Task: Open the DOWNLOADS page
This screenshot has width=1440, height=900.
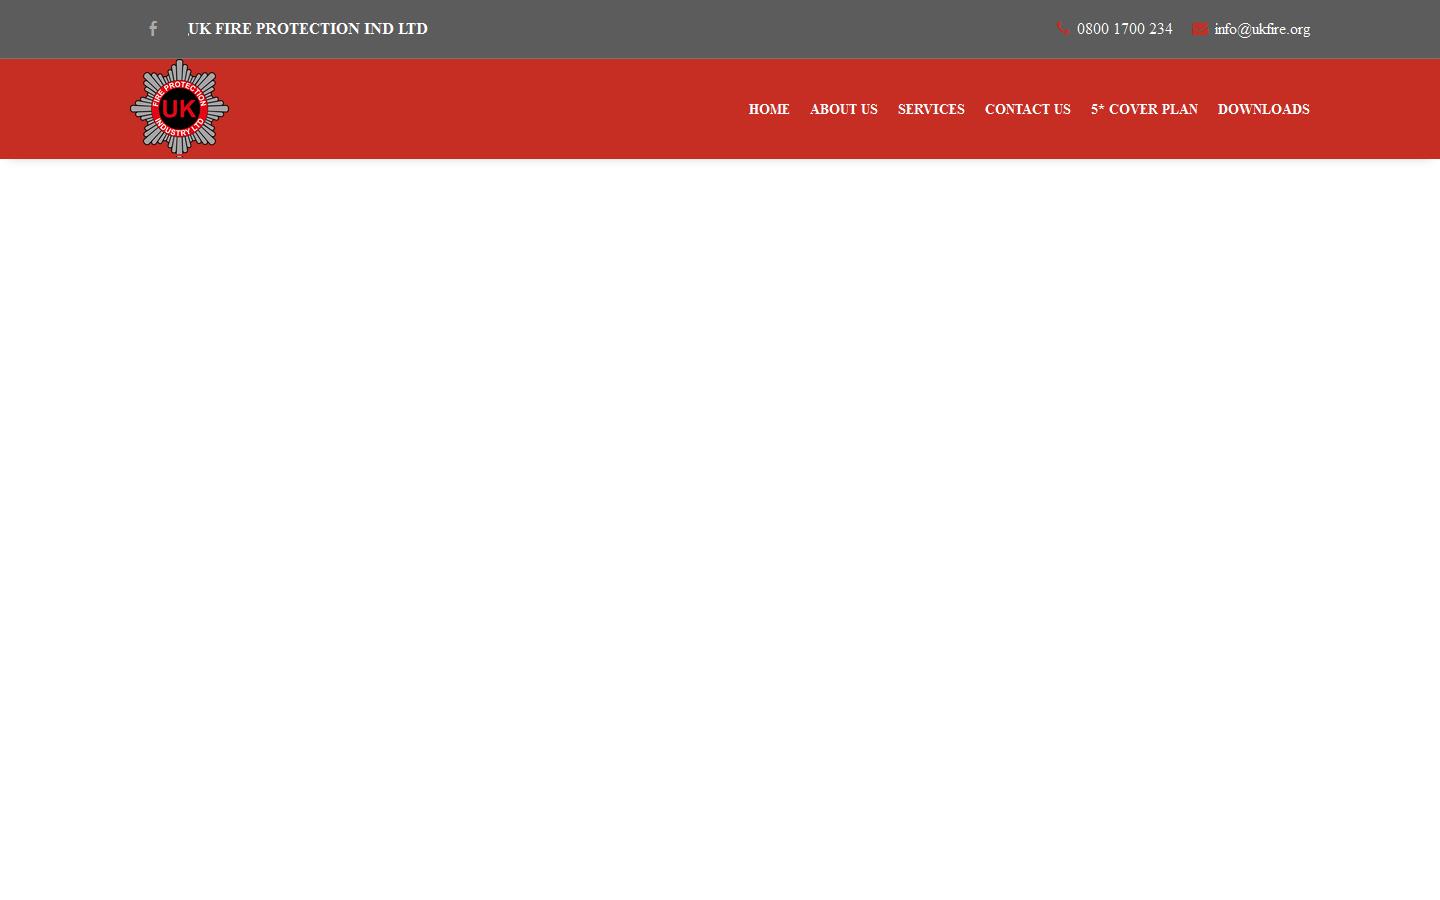Action: (1263, 109)
